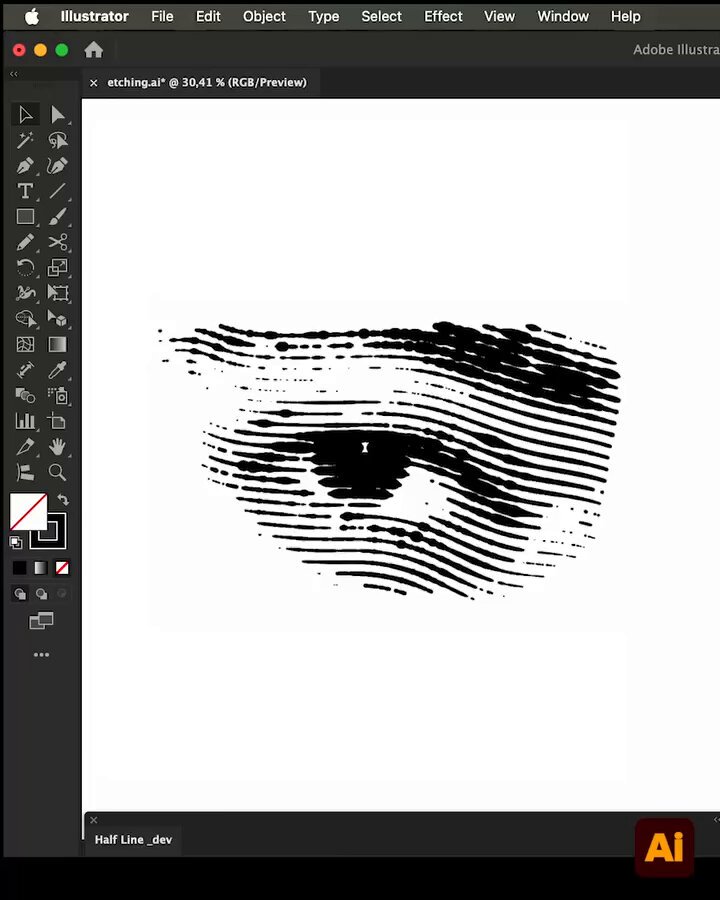The height and width of the screenshot is (900, 720).
Task: Set paint to None
Action: coord(62,568)
